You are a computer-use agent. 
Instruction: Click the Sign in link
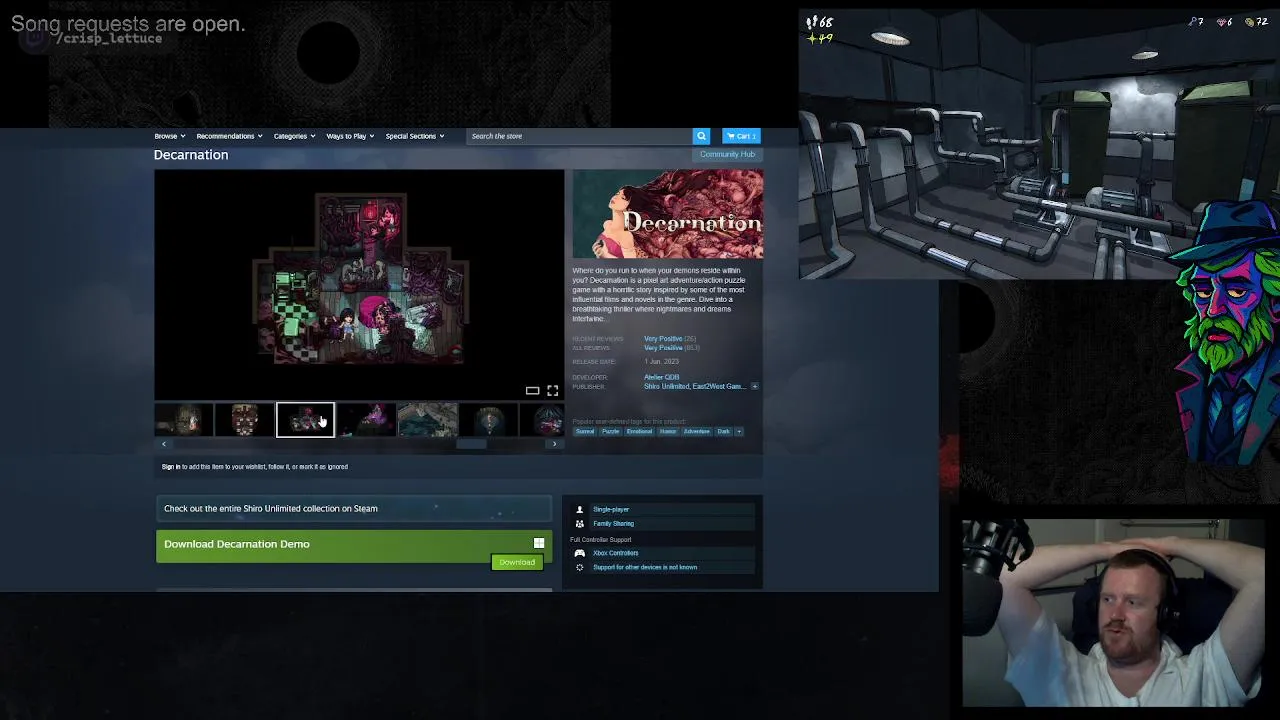171,467
